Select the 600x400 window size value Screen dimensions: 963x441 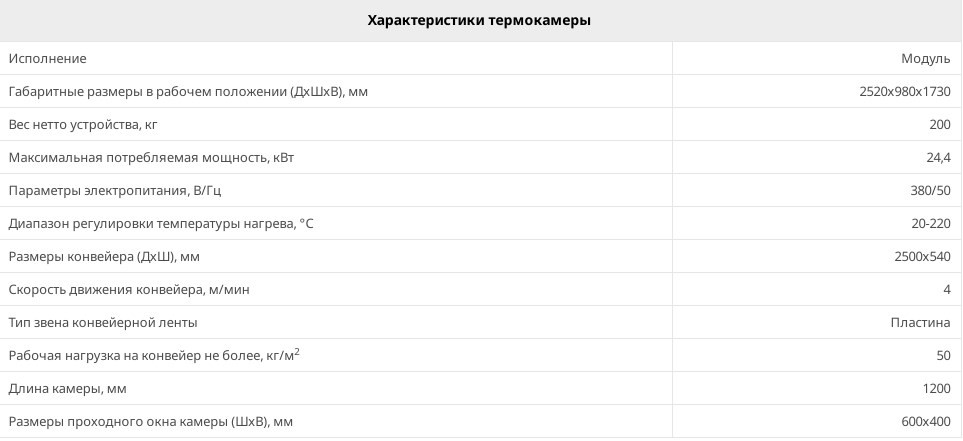925,422
